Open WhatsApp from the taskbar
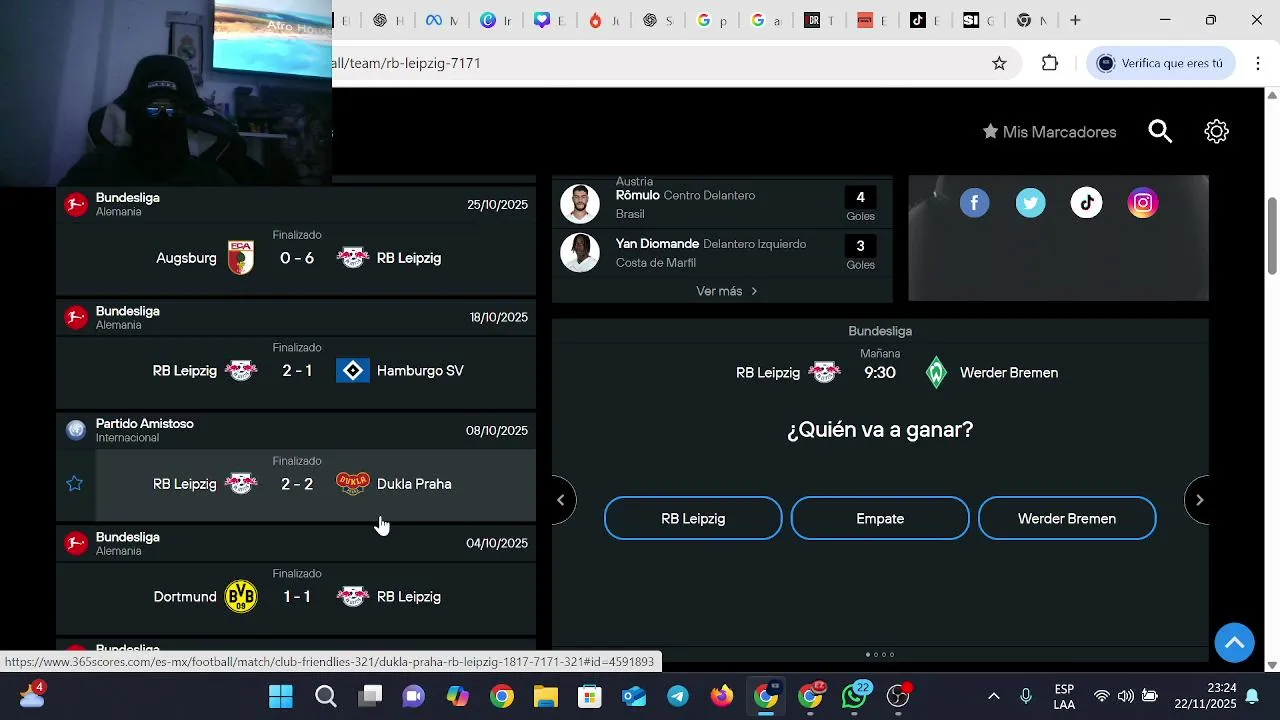This screenshot has height=720, width=1280. pyautogui.click(x=854, y=696)
